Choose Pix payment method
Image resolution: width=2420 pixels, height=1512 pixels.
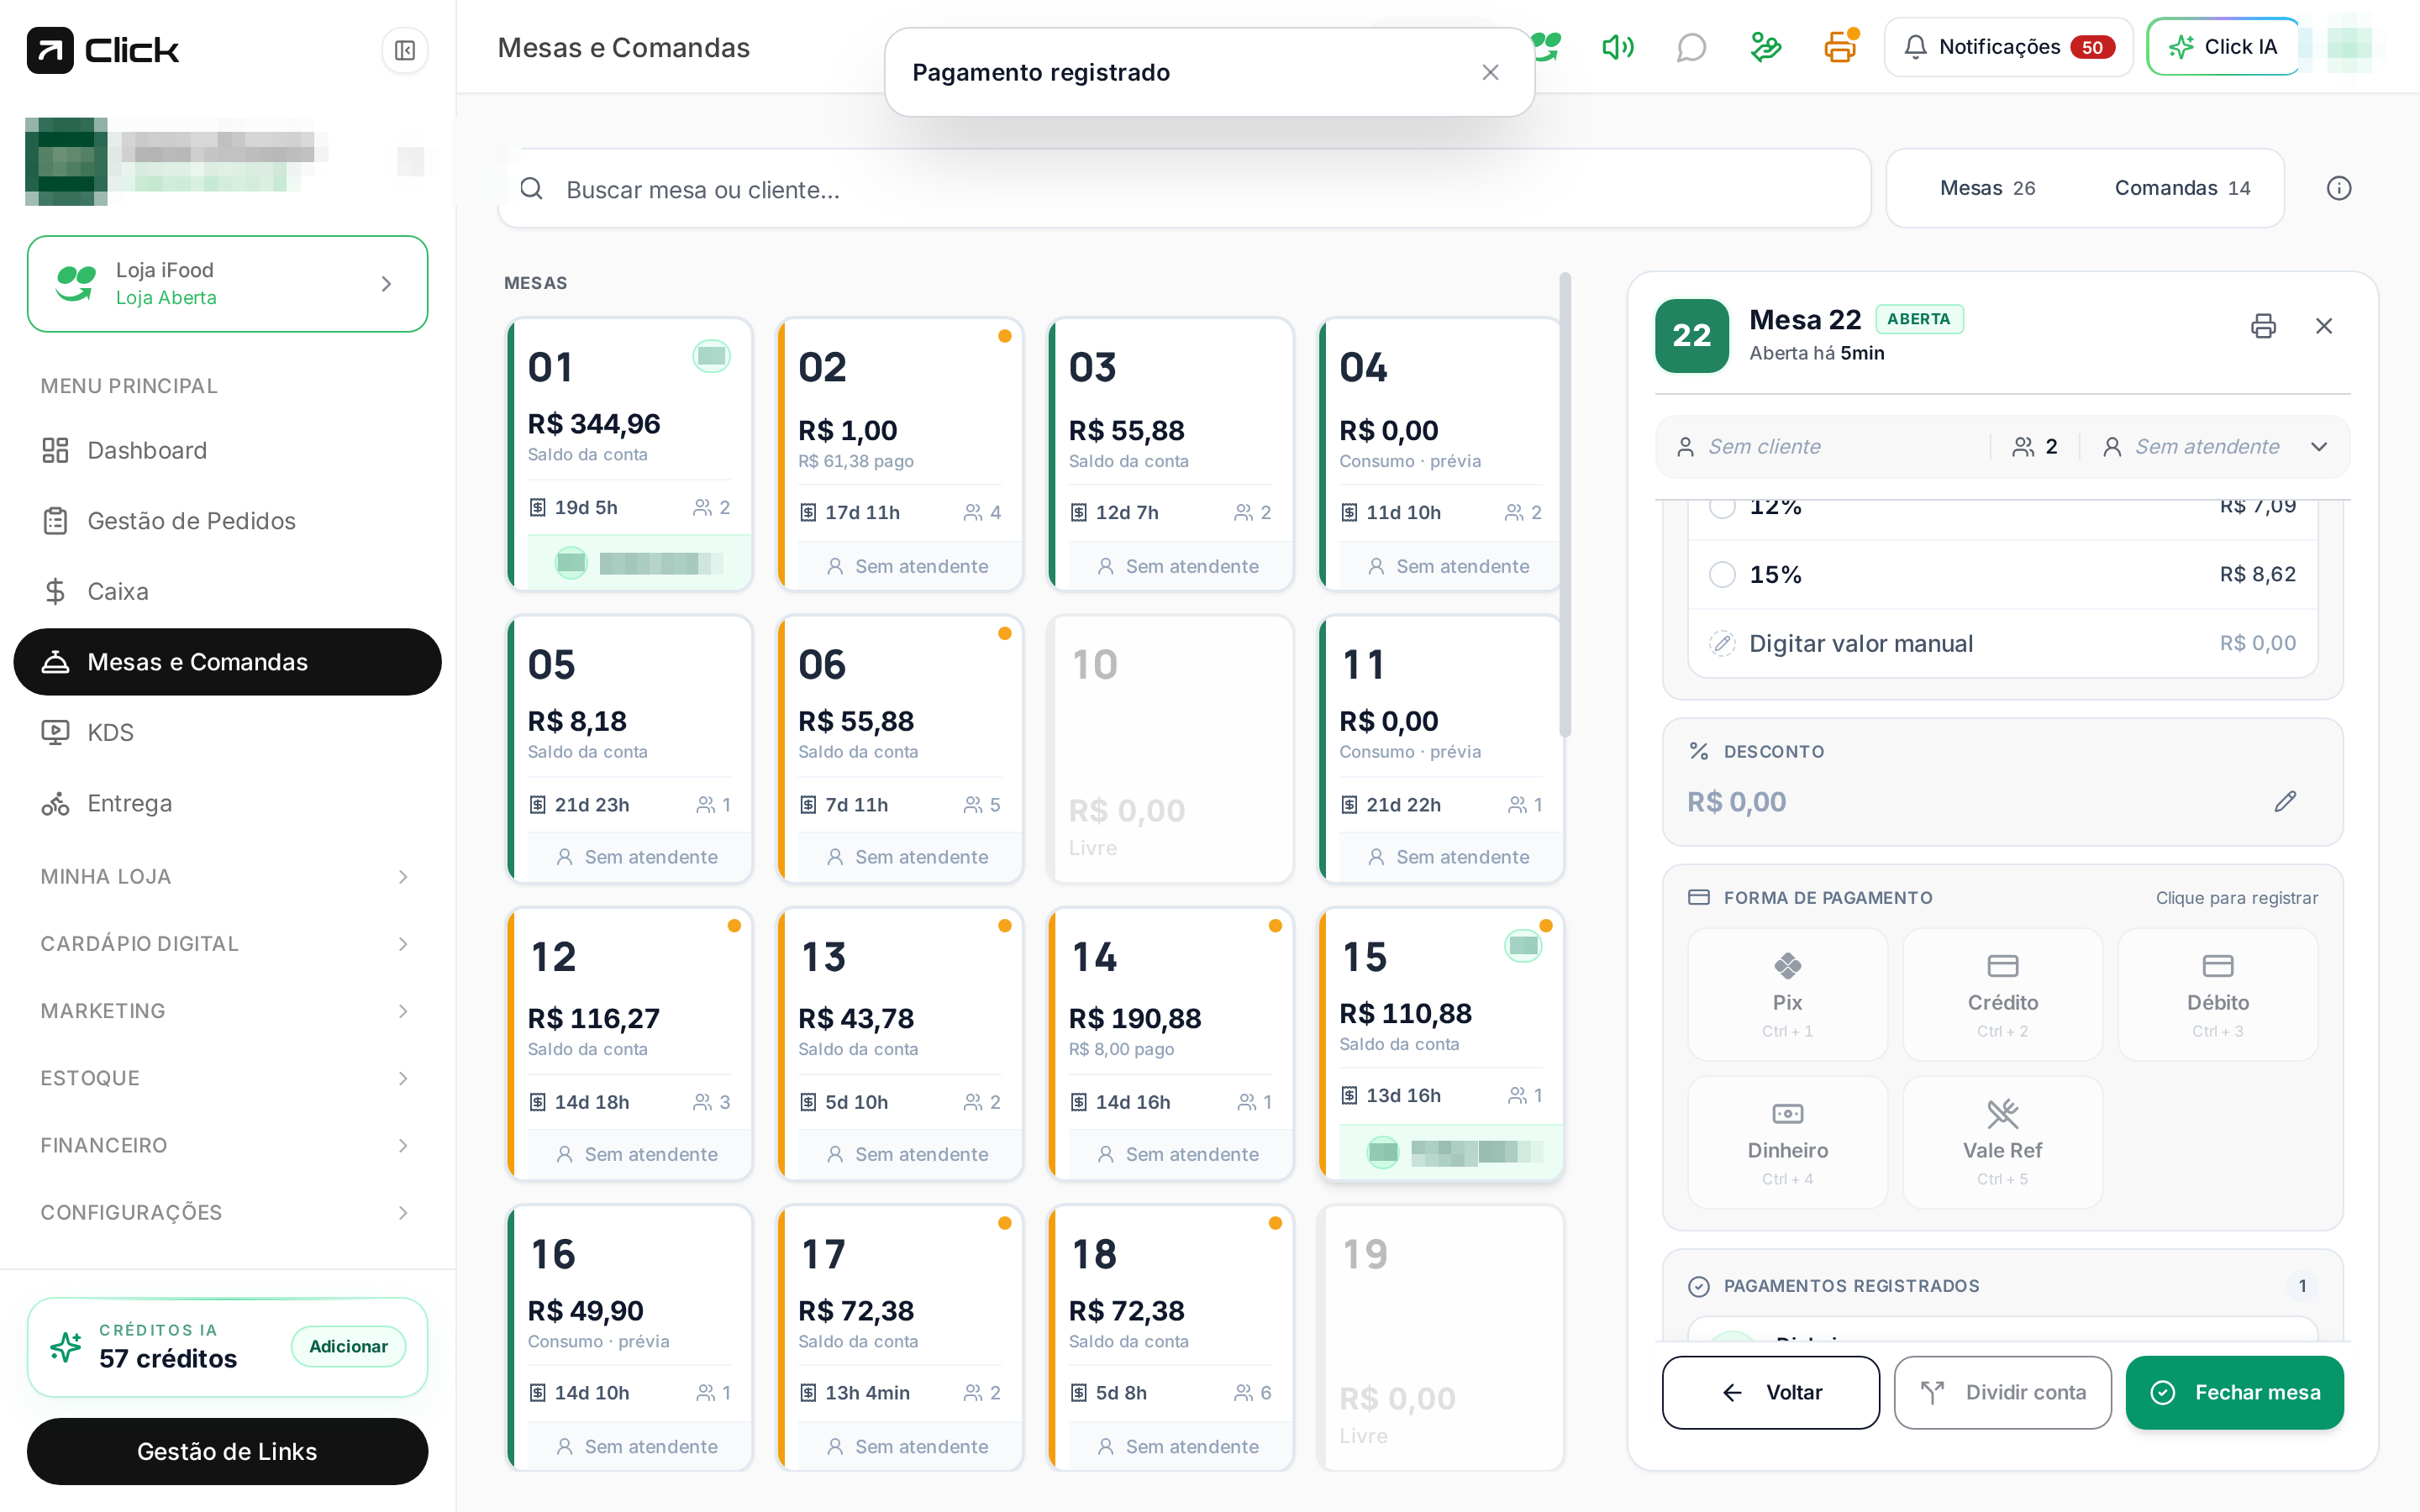click(1787, 994)
